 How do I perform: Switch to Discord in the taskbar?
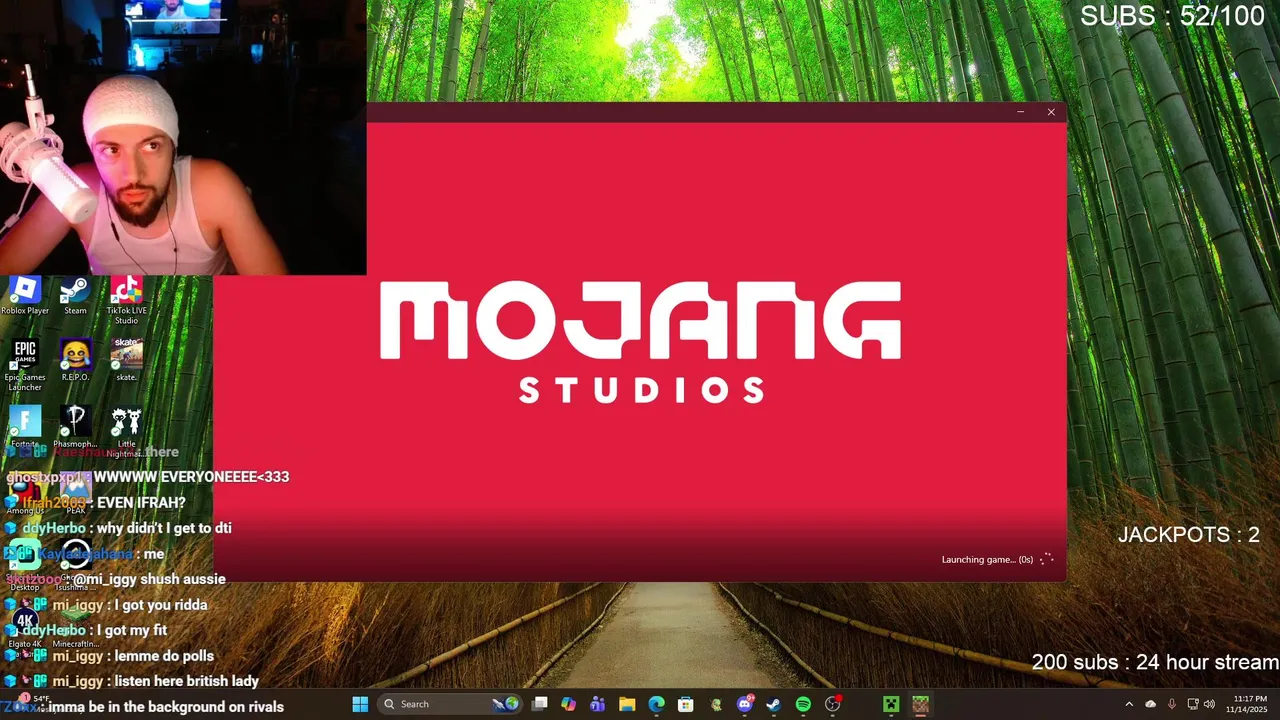(x=745, y=704)
